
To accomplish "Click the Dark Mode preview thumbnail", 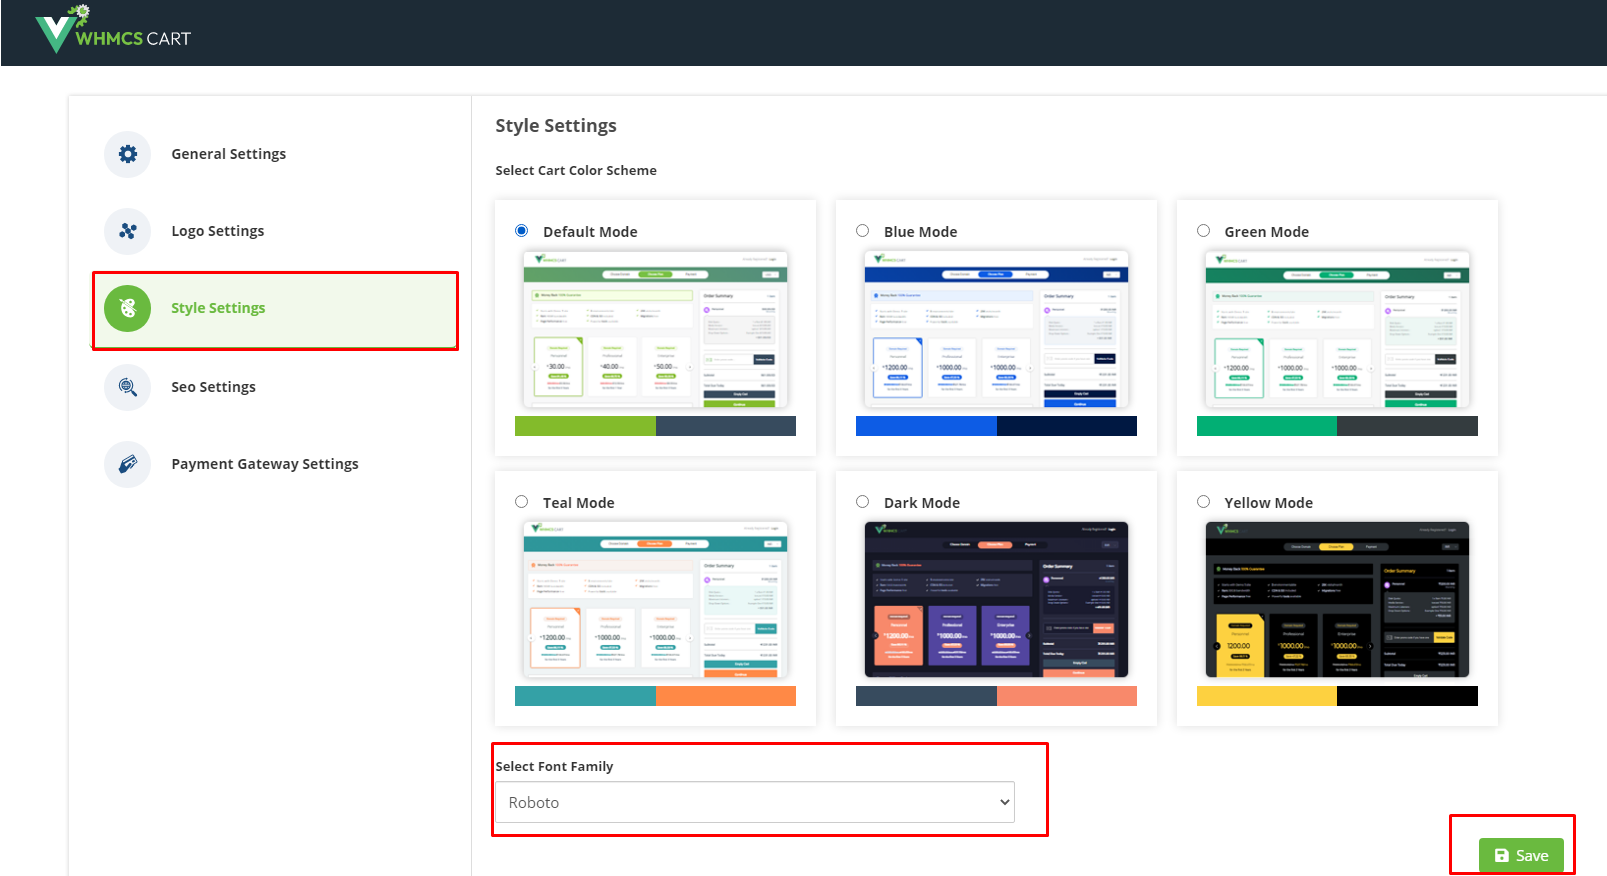I will tap(996, 599).
